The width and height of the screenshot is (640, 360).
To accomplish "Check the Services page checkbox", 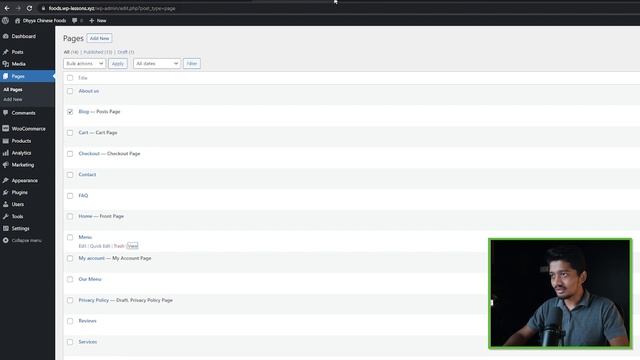I will point(70,342).
